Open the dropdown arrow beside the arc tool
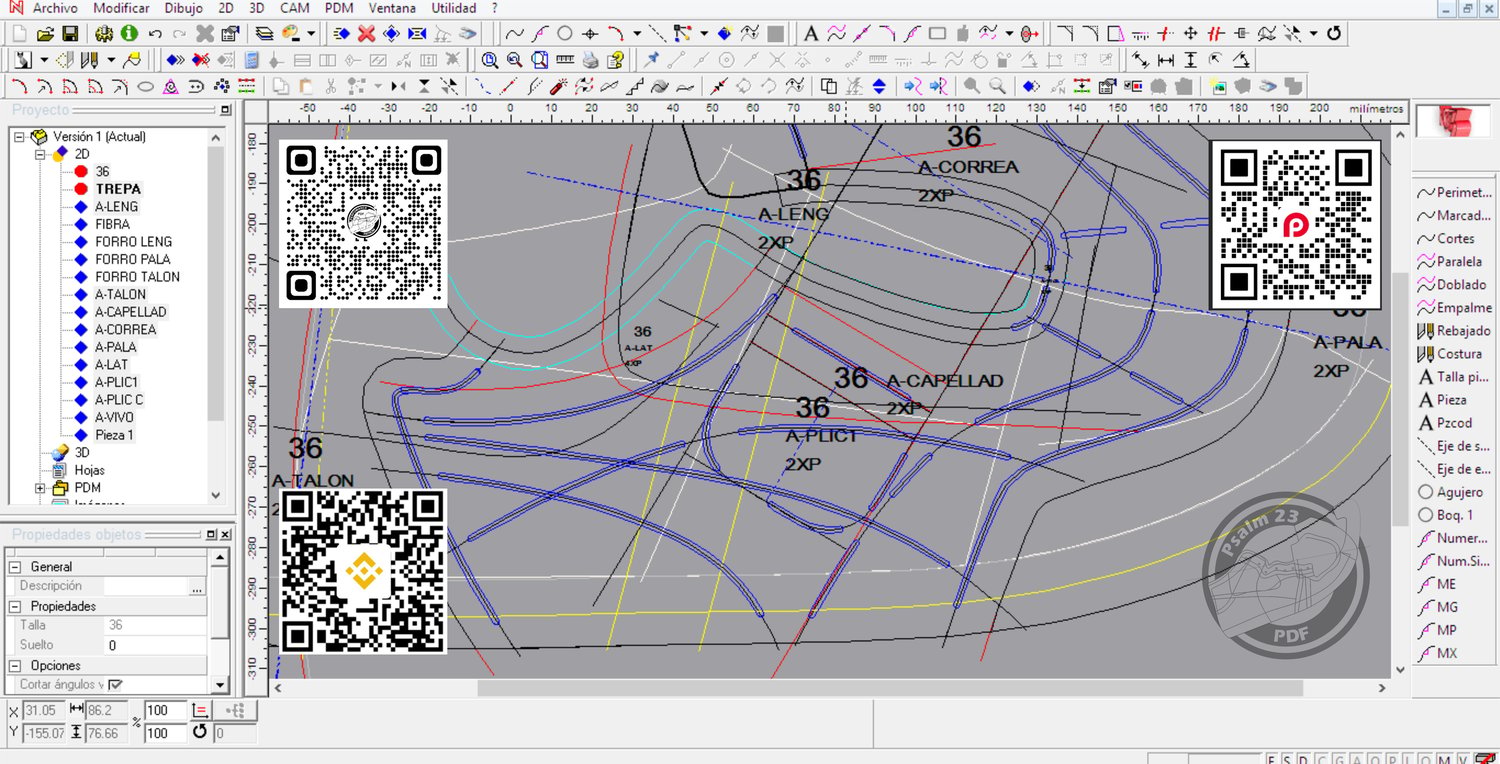This screenshot has width=1500, height=764. click(x=637, y=33)
